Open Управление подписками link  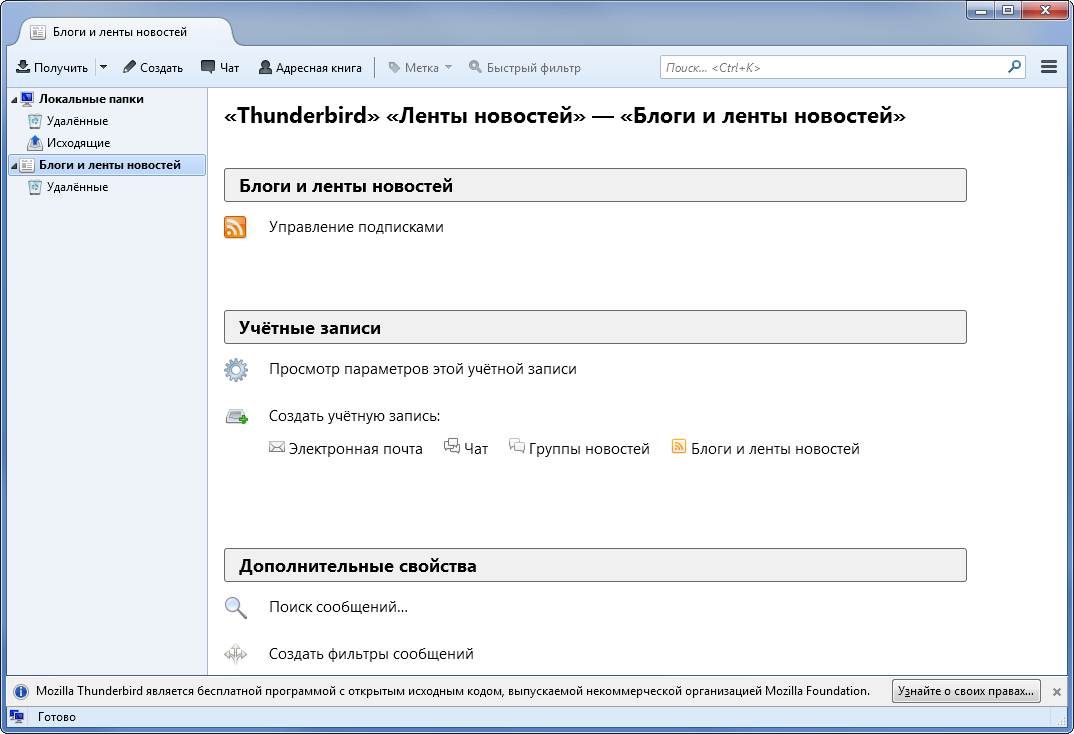click(356, 227)
